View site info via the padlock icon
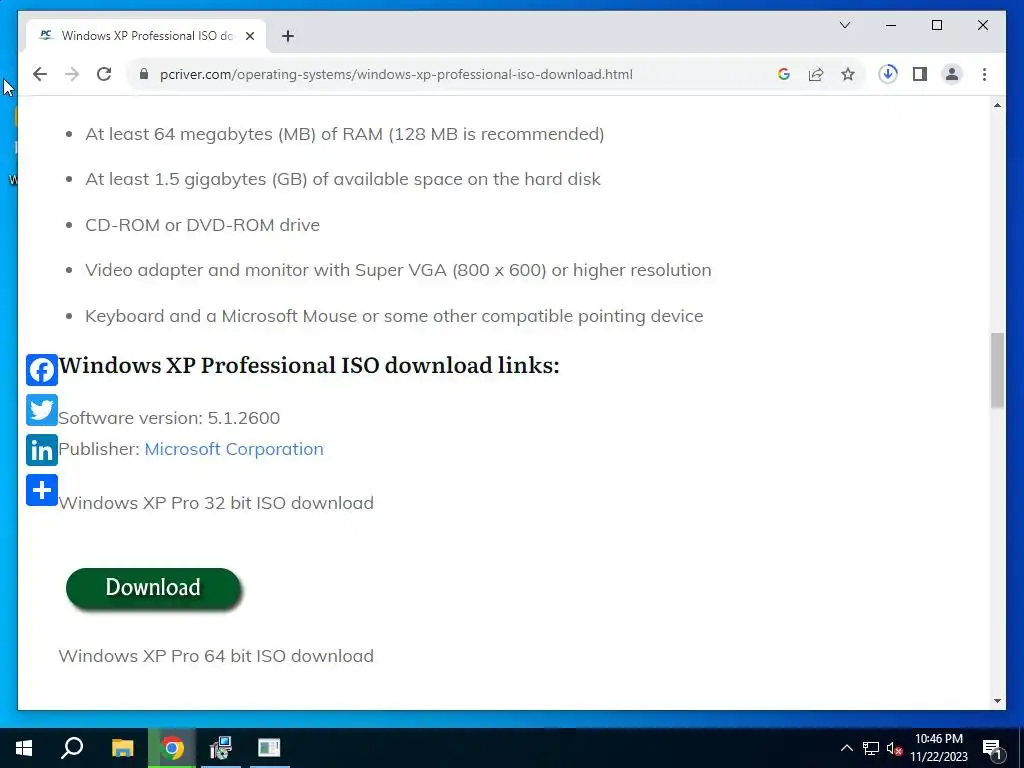This screenshot has height=768, width=1024. point(144,74)
